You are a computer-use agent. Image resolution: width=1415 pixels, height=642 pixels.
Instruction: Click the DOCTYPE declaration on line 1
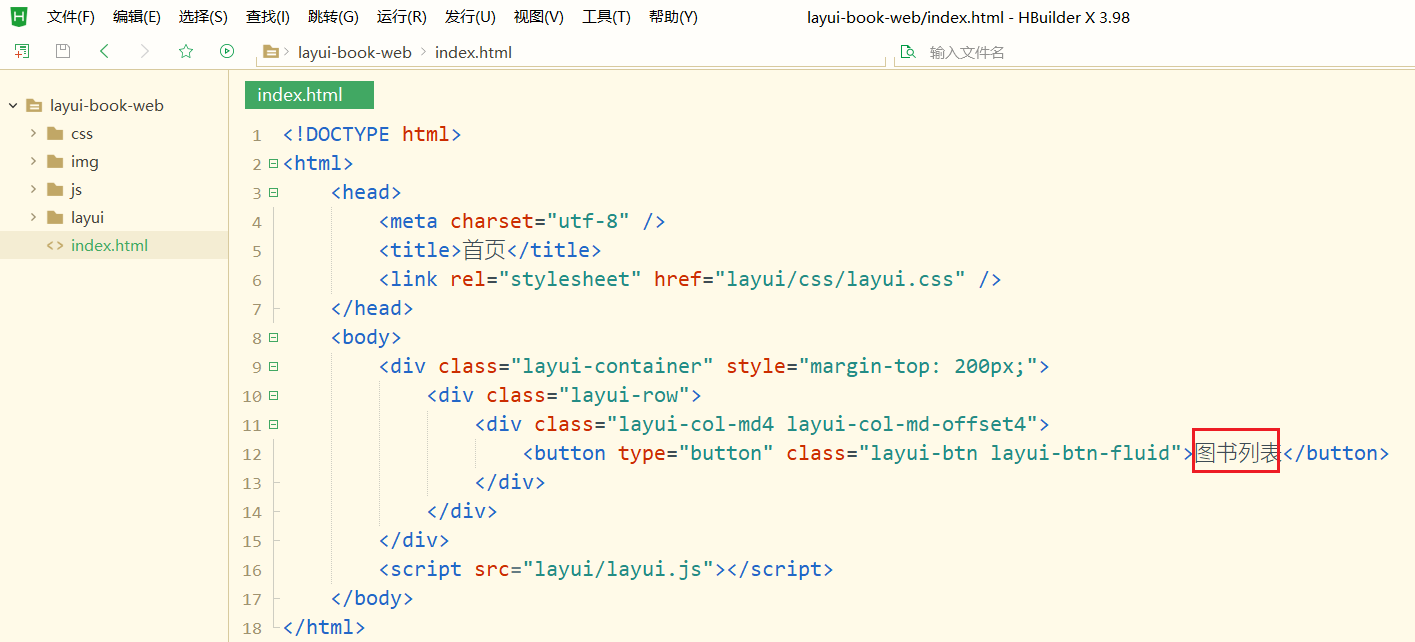(x=372, y=134)
